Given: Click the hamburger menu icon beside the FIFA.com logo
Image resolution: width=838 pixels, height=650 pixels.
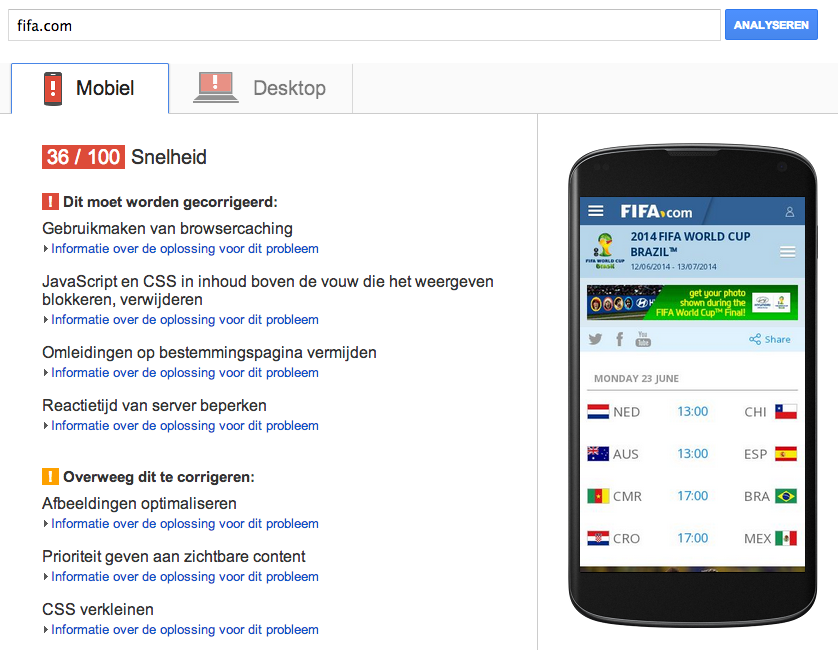Looking at the screenshot, I should 595,211.
